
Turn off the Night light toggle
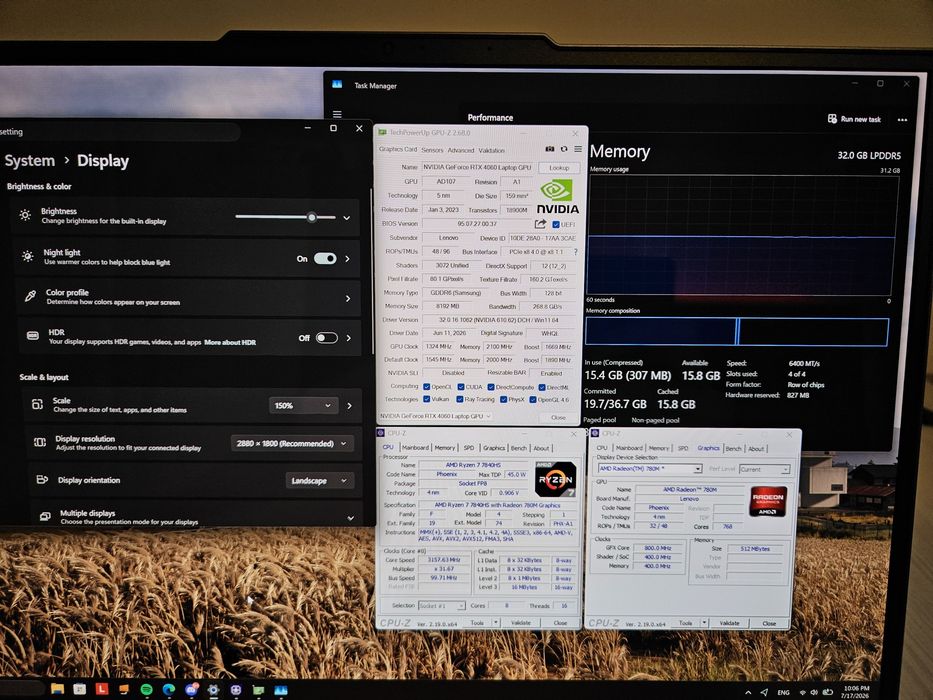click(325, 258)
